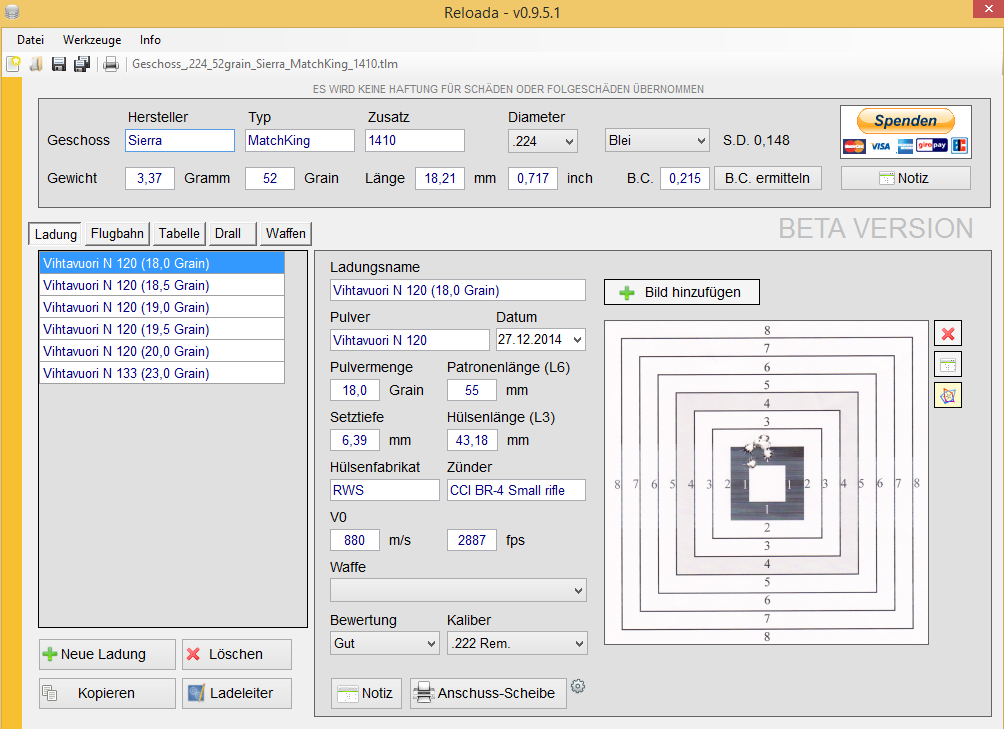
Task: Switch to the Flugbahn tab
Action: tap(117, 234)
